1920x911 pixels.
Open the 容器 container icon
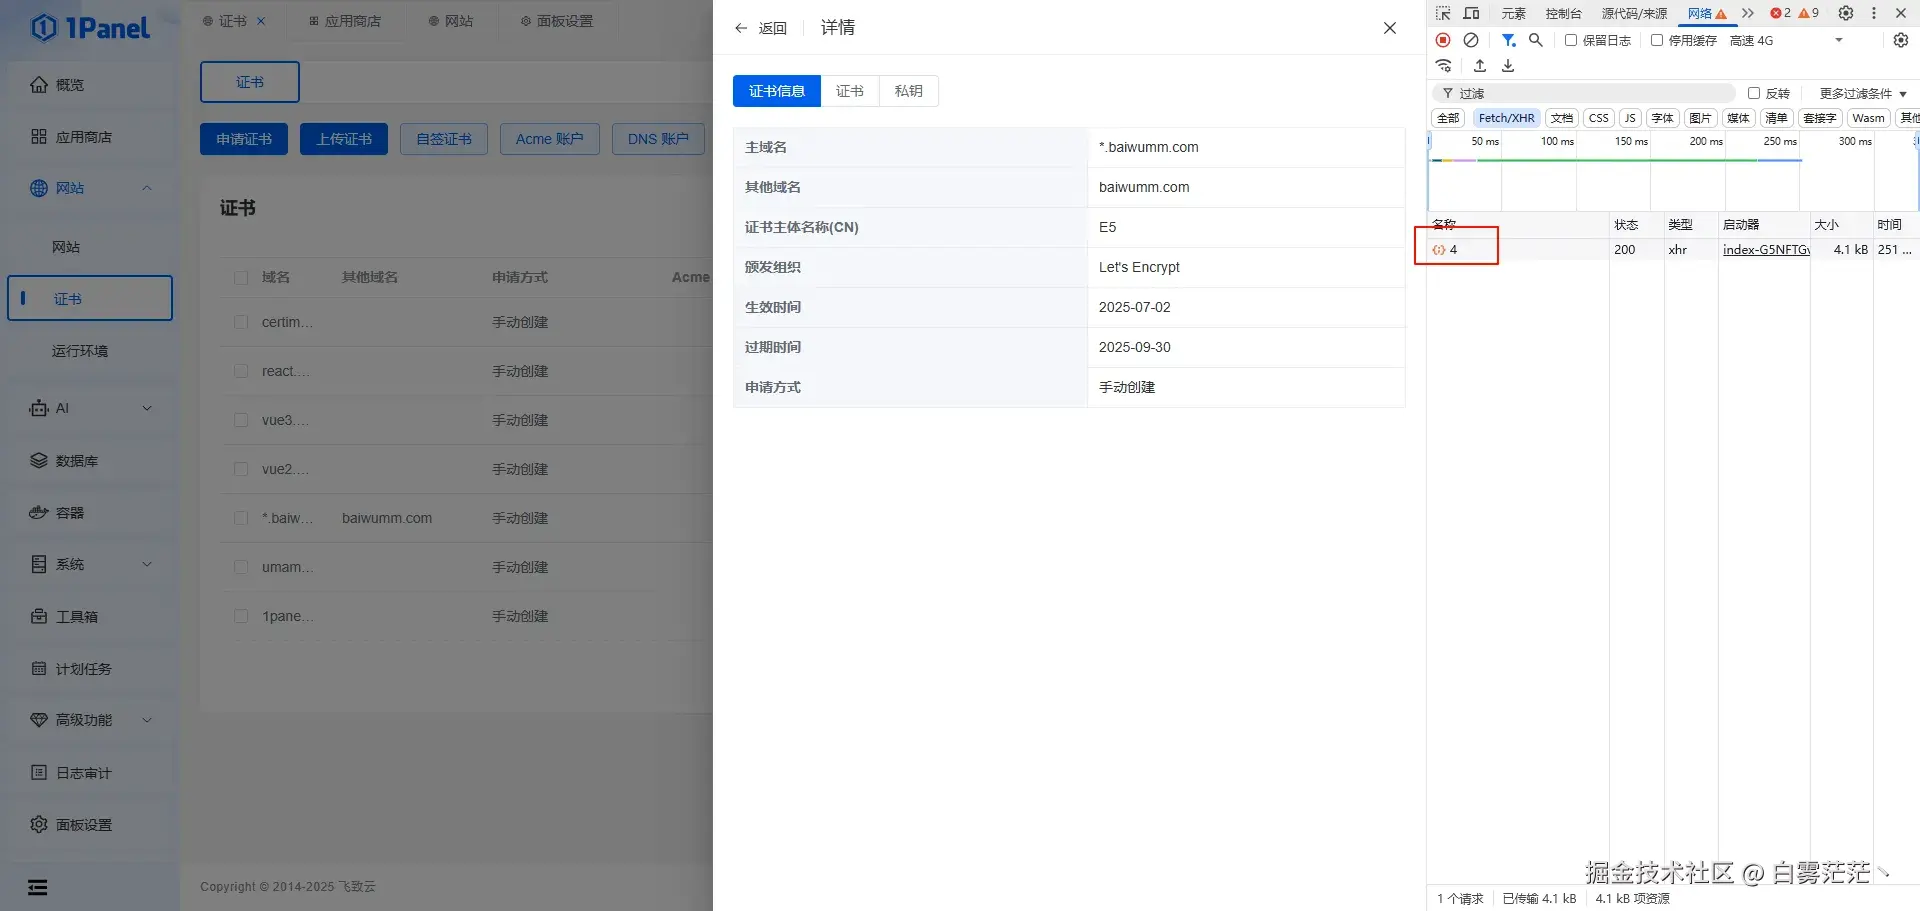[39, 513]
